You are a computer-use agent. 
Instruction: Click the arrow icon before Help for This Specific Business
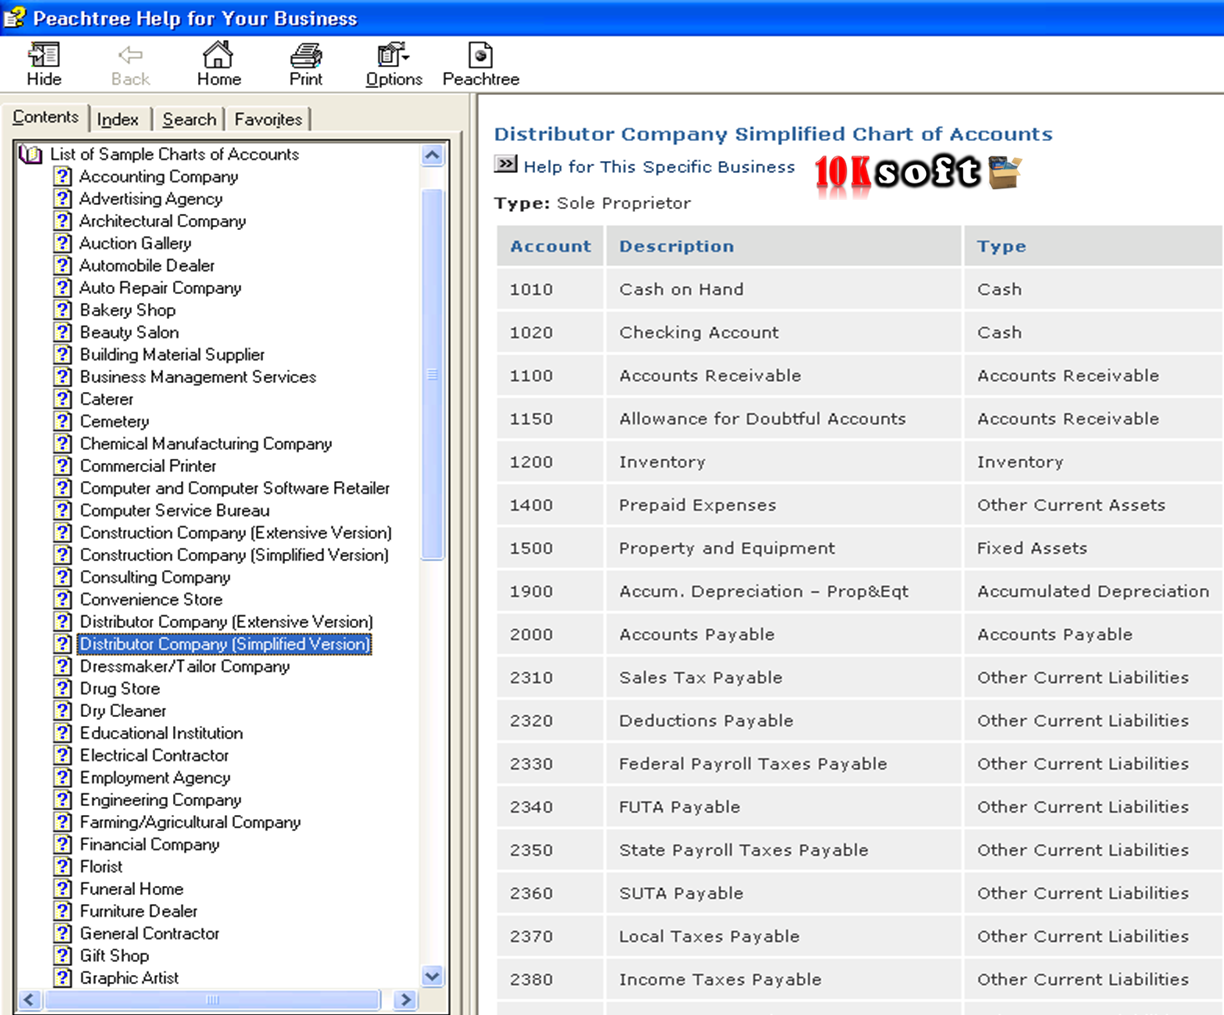coord(505,165)
